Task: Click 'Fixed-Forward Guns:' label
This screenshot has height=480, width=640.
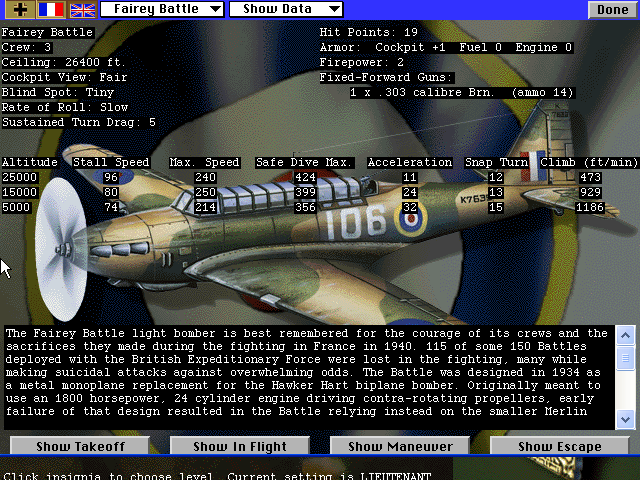Action: [386, 78]
